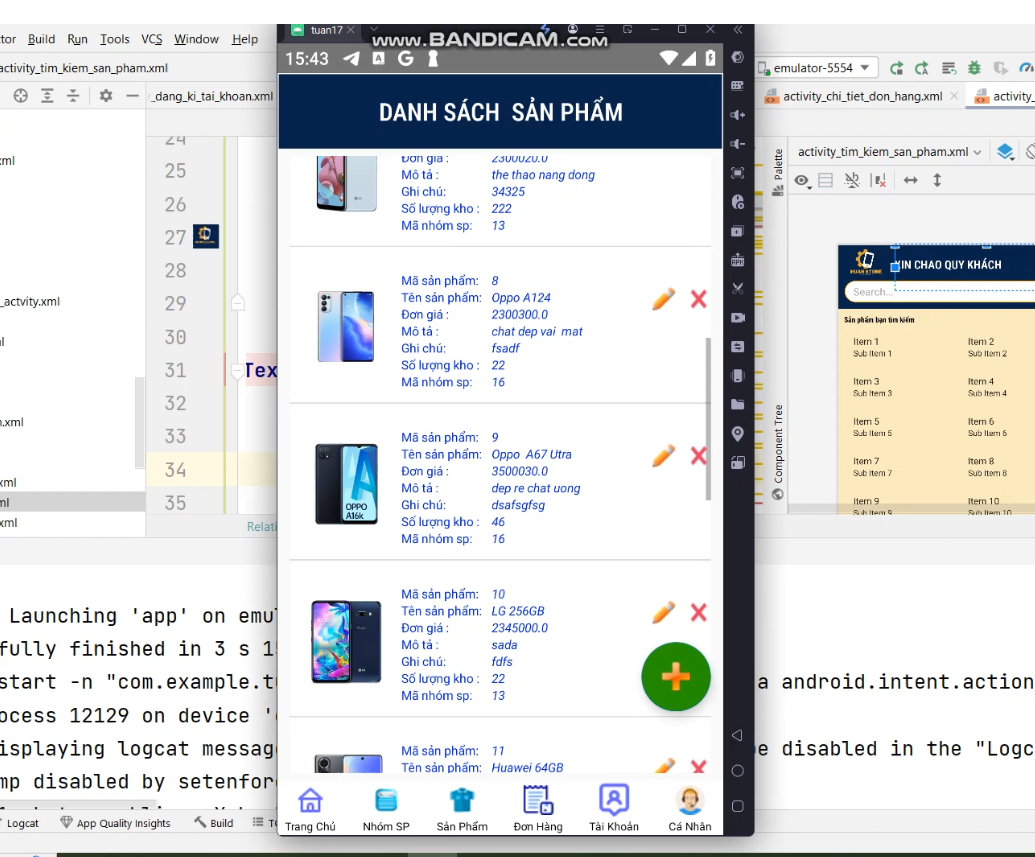The height and width of the screenshot is (857, 1035).
Task: Open the Logcat tool window tab
Action: pyautogui.click(x=22, y=823)
